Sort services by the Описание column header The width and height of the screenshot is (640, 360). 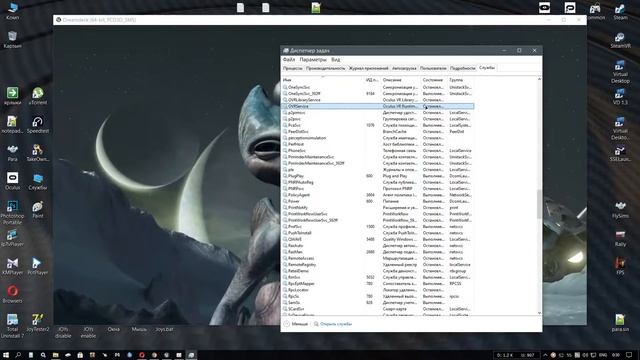tap(400, 80)
